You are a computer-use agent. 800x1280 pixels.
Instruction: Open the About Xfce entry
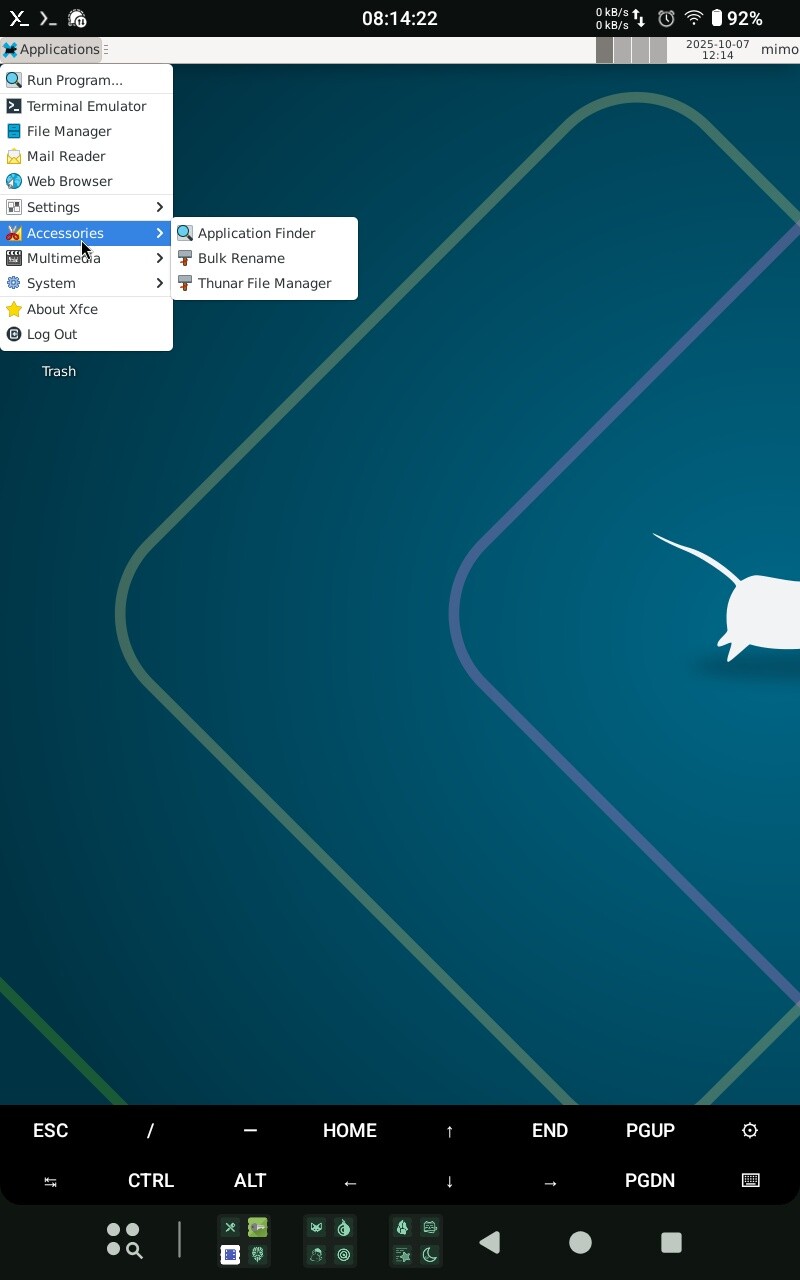click(x=62, y=309)
